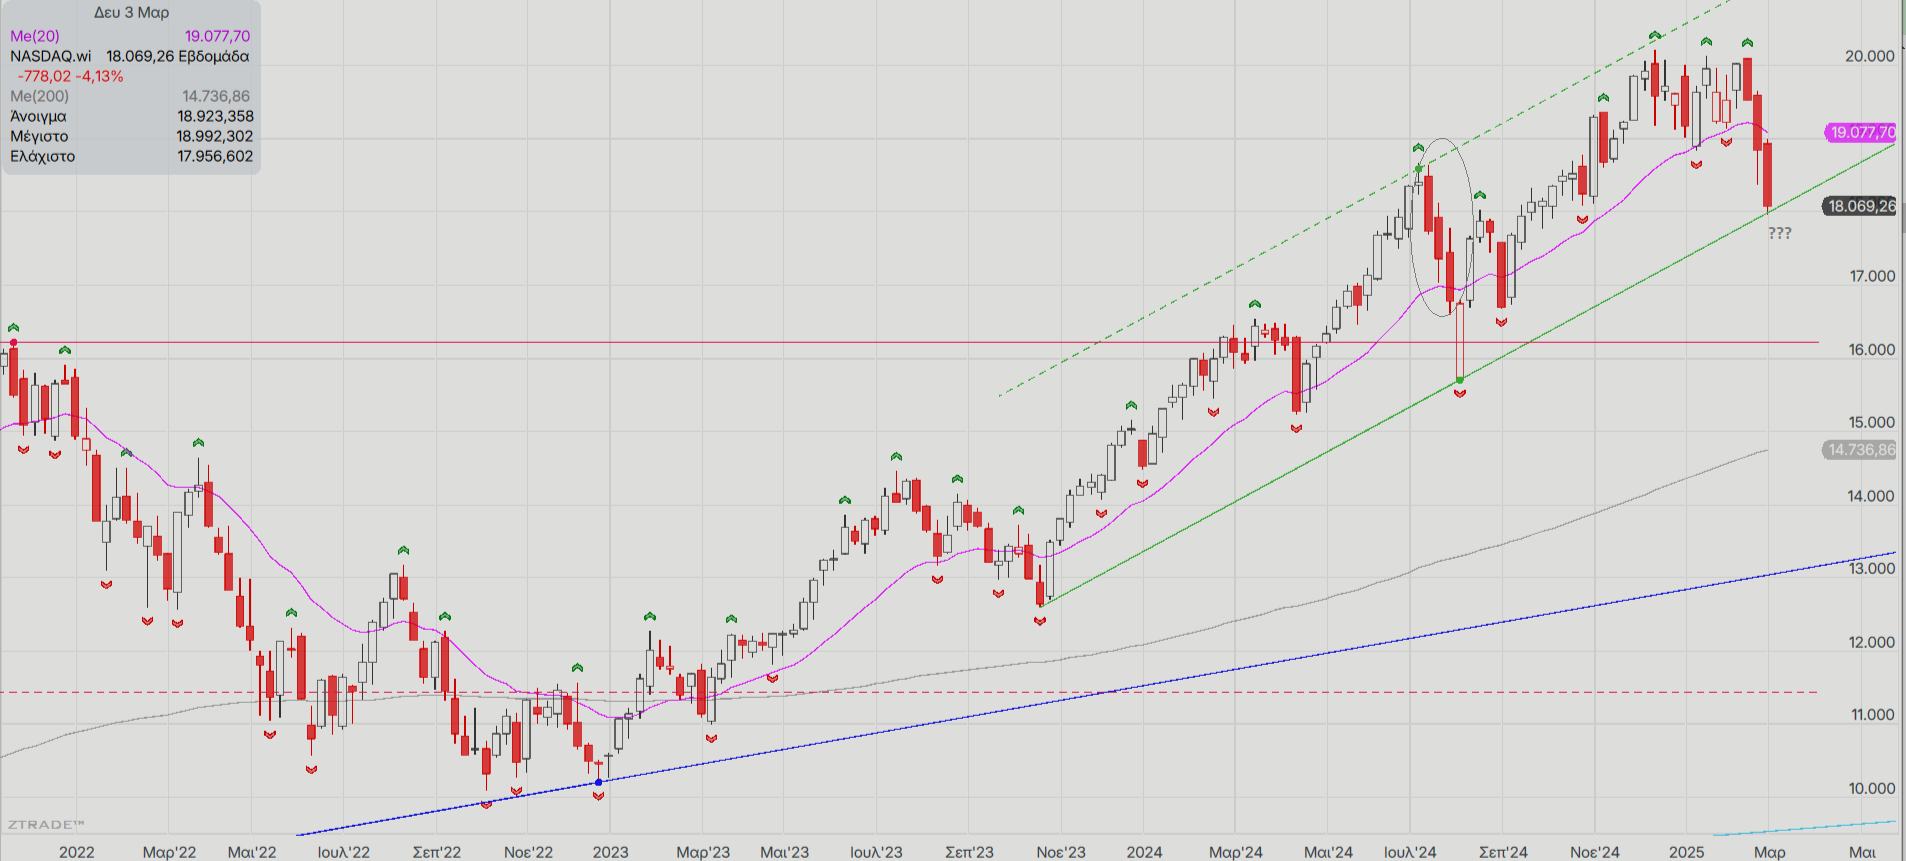Image resolution: width=1906 pixels, height=861 pixels.
Task: Click the Νοε'24 time axis label
Action: [x=1594, y=852]
